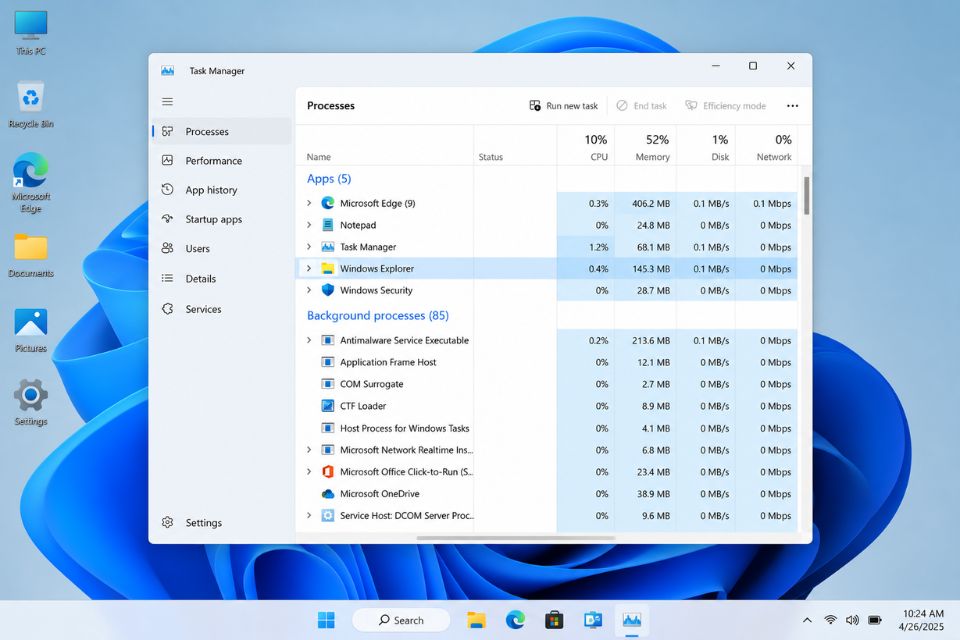This screenshot has height=640, width=960.
Task: Open the App history page
Action: point(222,190)
